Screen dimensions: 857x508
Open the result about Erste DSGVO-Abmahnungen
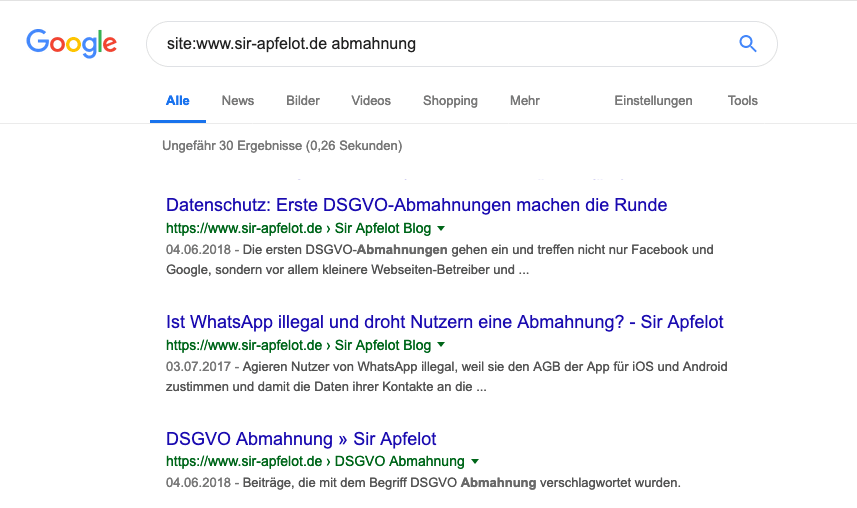(x=416, y=205)
